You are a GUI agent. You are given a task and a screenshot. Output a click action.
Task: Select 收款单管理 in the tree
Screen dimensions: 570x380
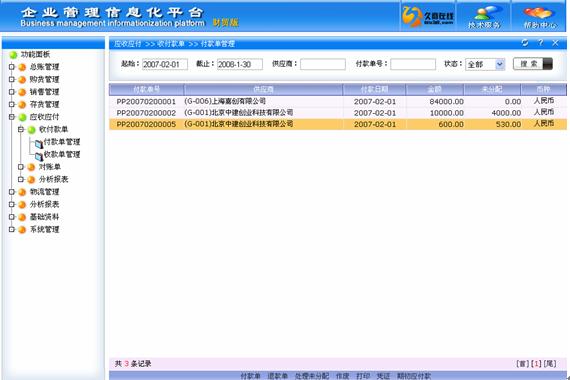pyautogui.click(x=62, y=155)
